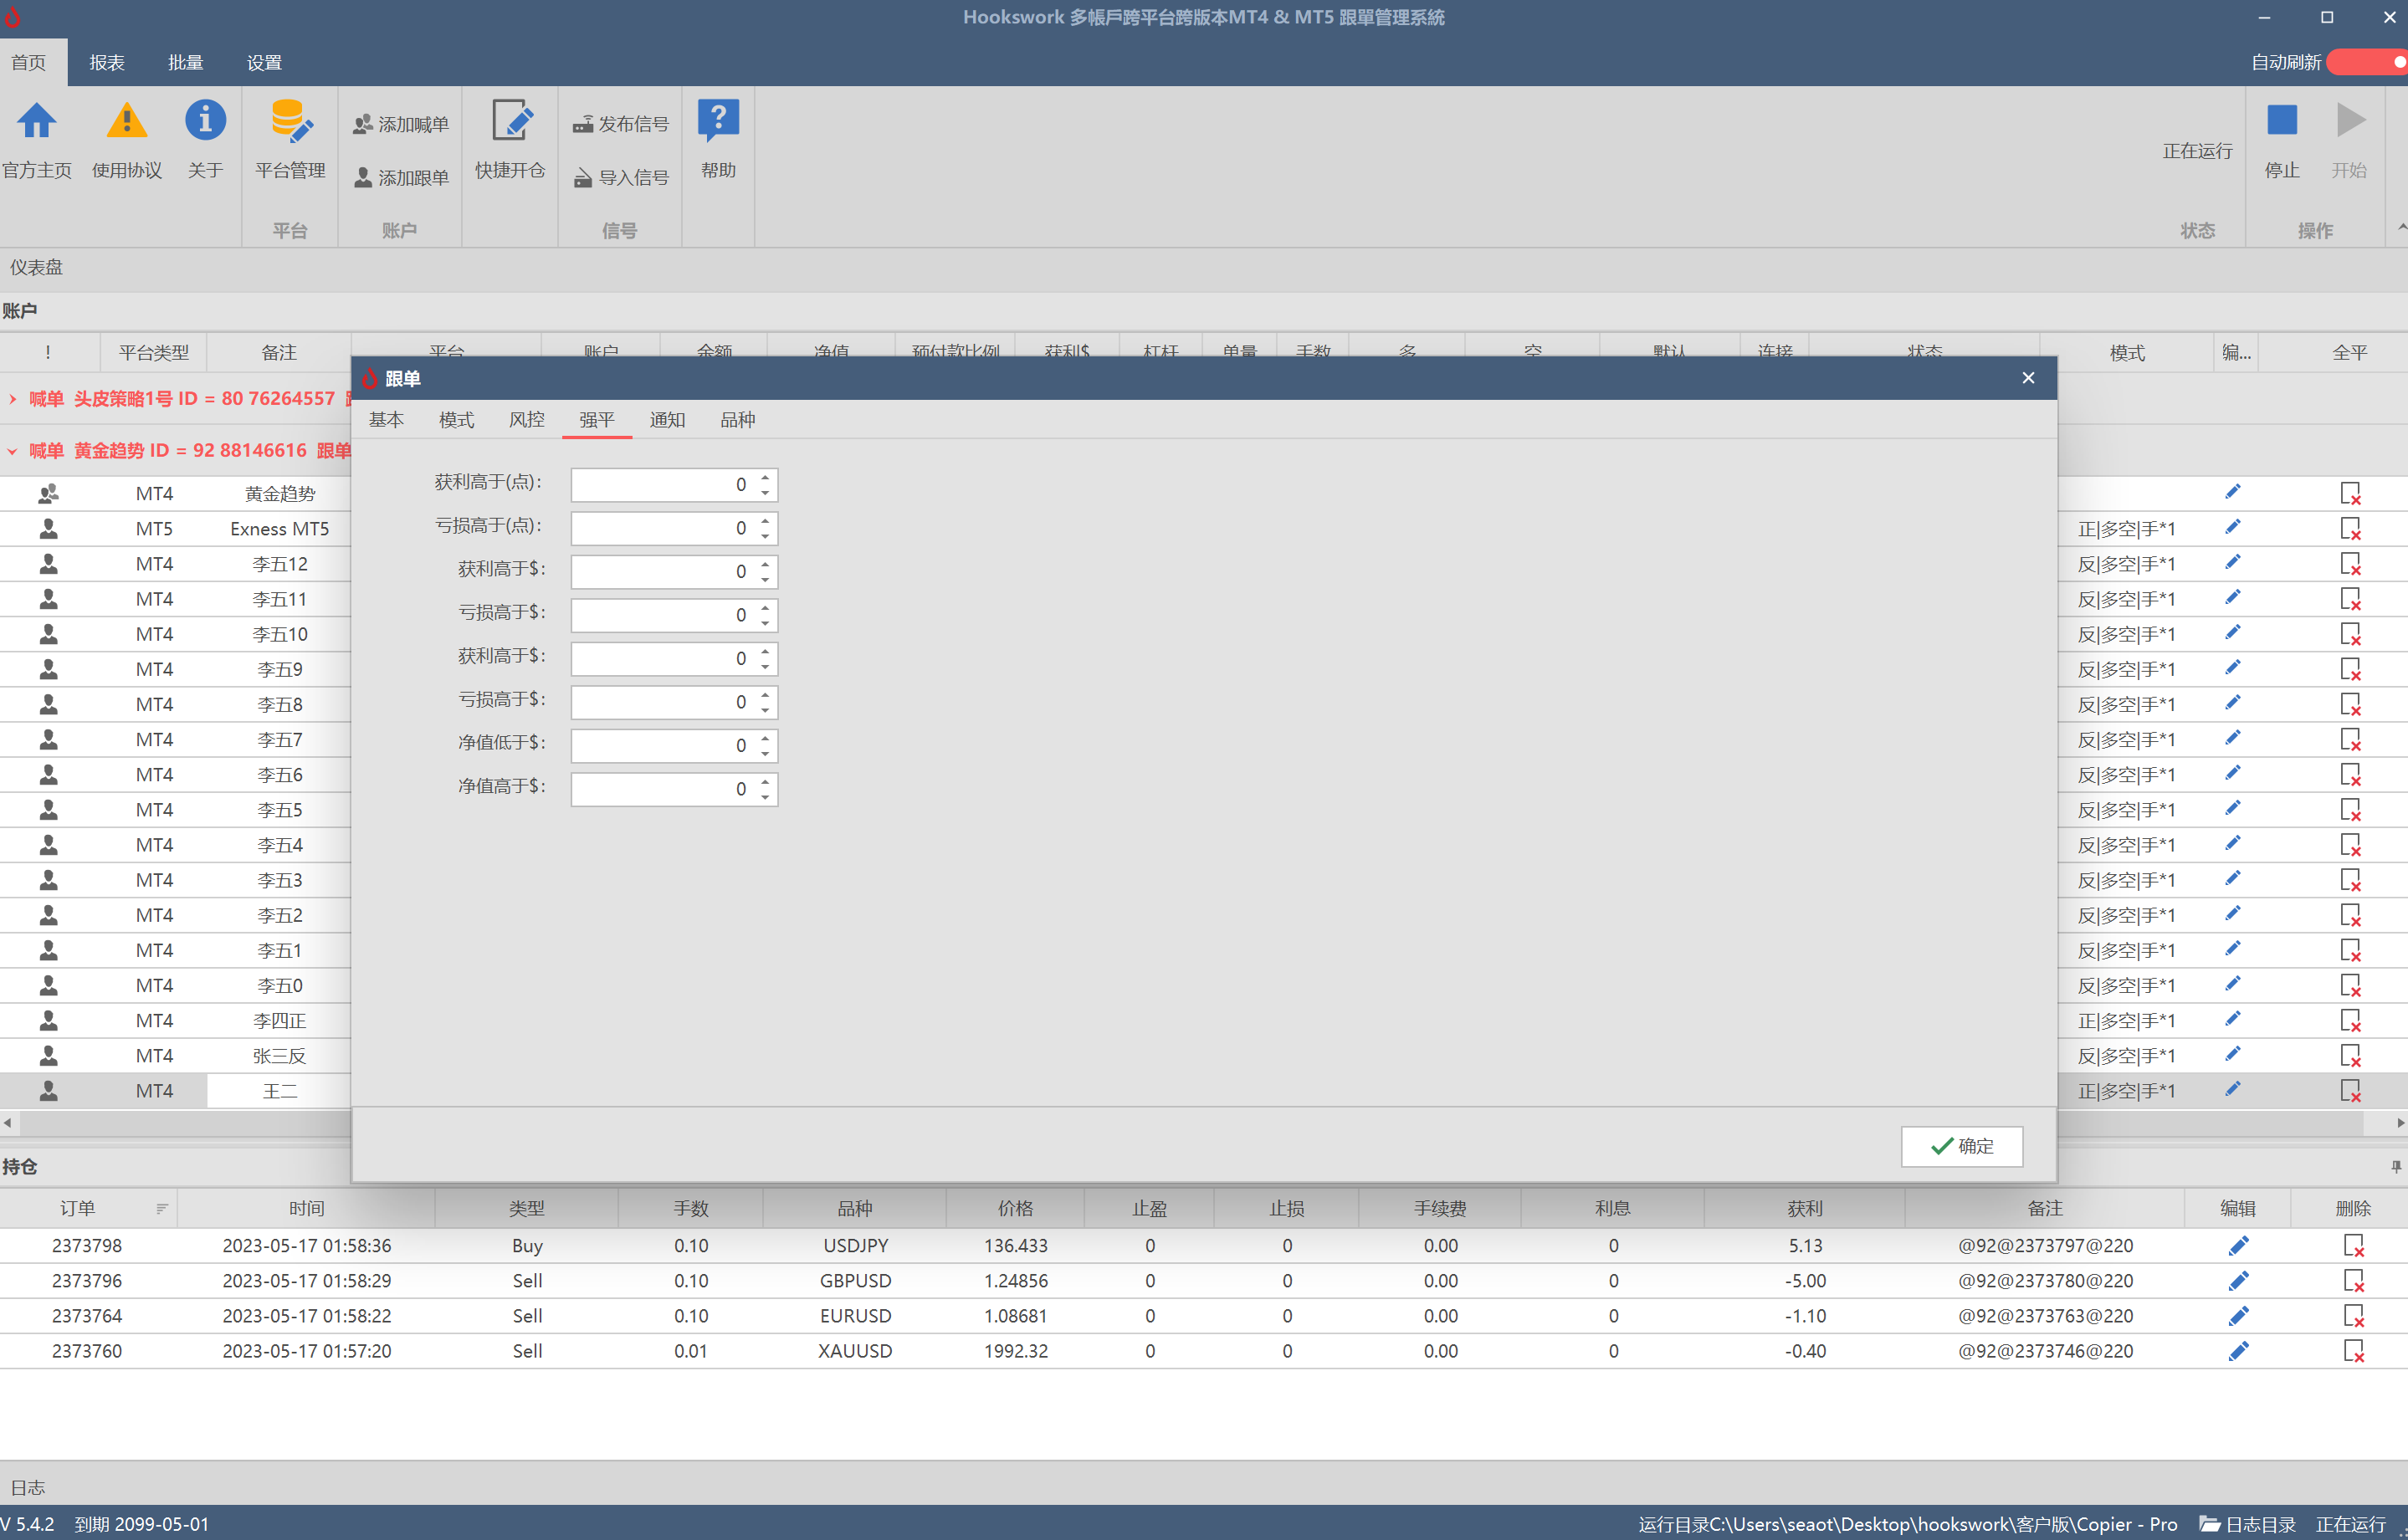
Task: Open the 日志 panel
Action: (28, 1487)
